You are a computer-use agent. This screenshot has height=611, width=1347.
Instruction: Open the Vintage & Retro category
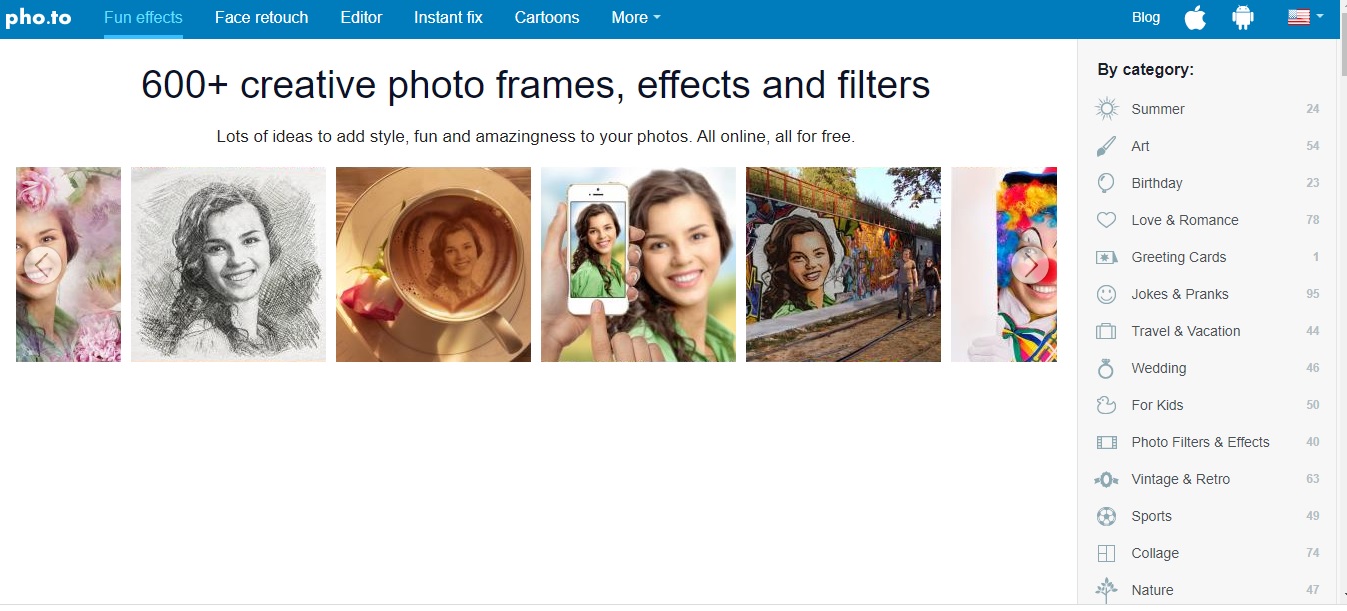[x=1180, y=479]
